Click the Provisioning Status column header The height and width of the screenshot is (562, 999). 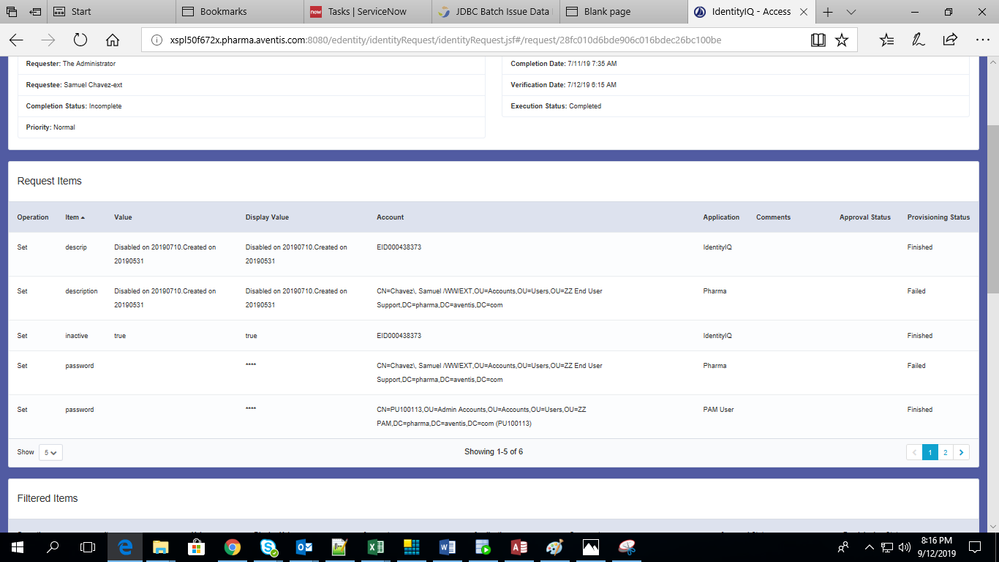(x=938, y=217)
